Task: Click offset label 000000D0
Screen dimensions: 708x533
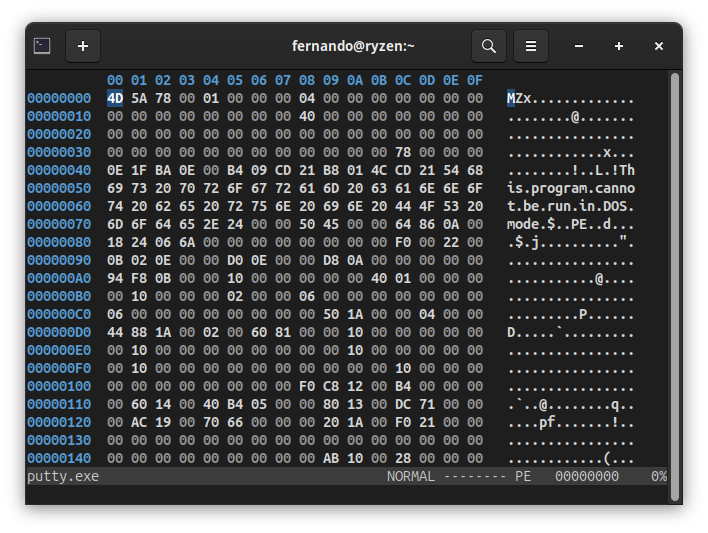Action: [x=59, y=332]
